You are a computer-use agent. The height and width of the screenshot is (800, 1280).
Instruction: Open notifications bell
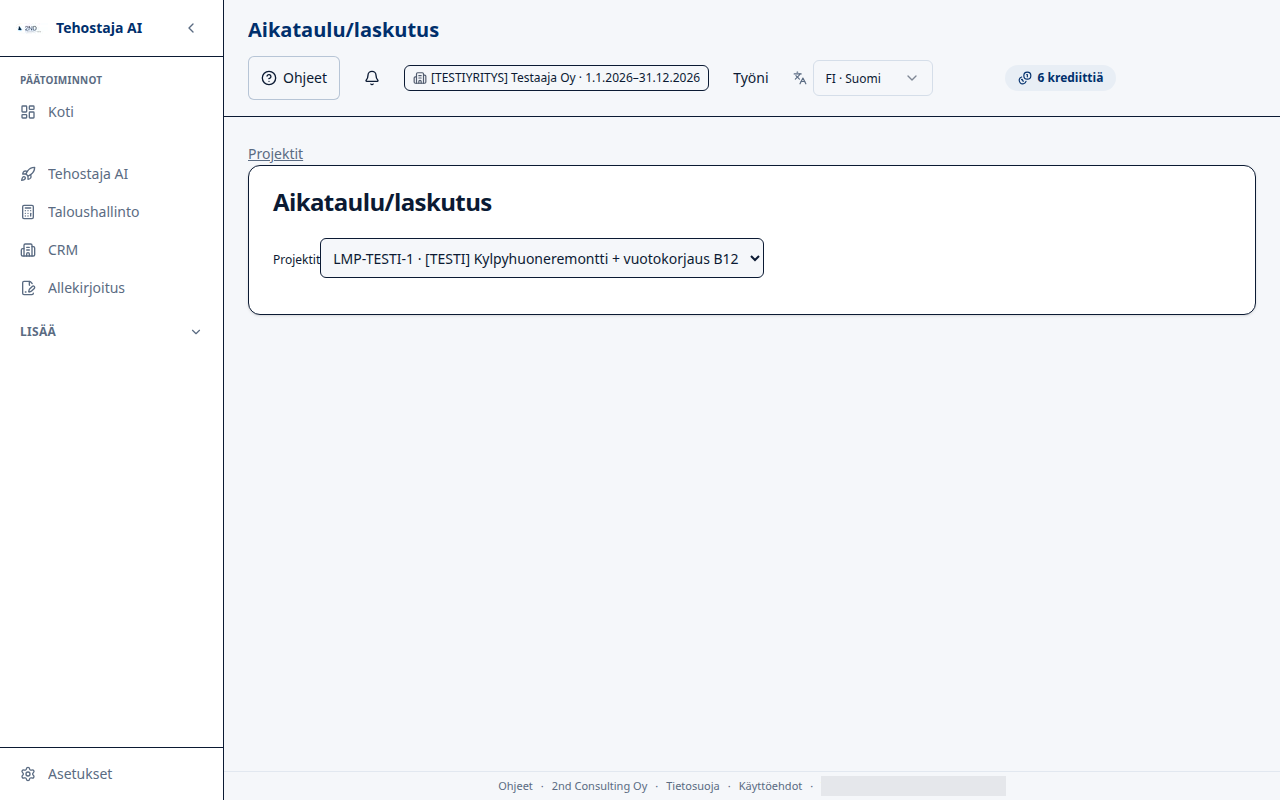[x=372, y=78]
